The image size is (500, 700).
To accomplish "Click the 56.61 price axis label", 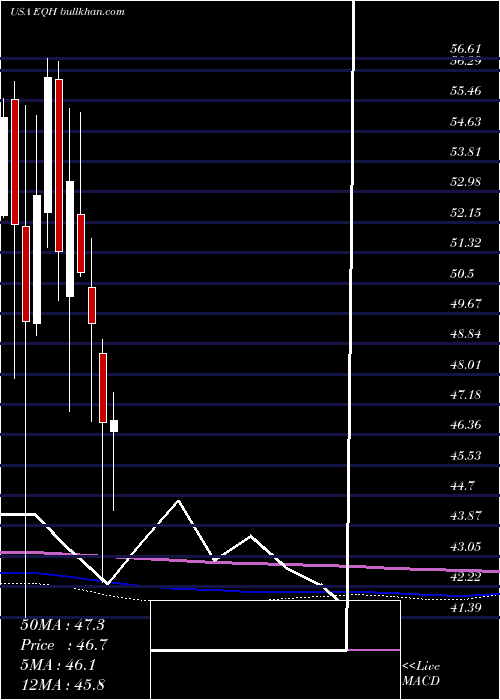I will point(466,49).
